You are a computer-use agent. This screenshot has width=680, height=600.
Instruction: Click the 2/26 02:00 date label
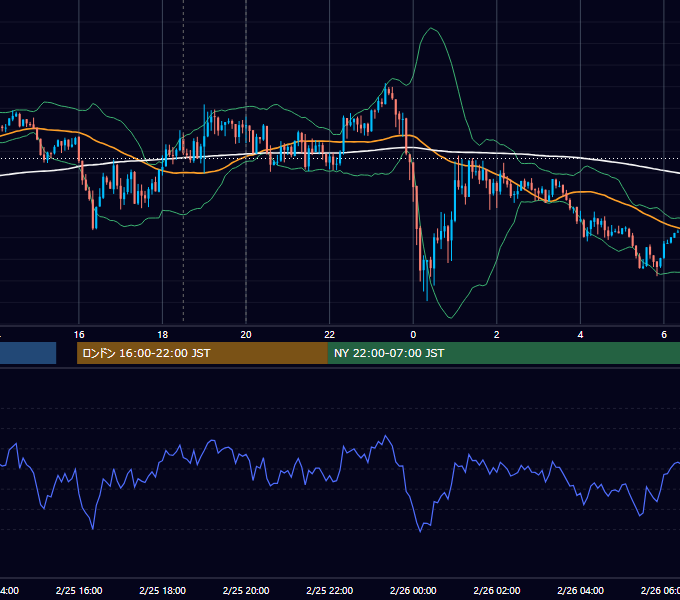click(497, 590)
